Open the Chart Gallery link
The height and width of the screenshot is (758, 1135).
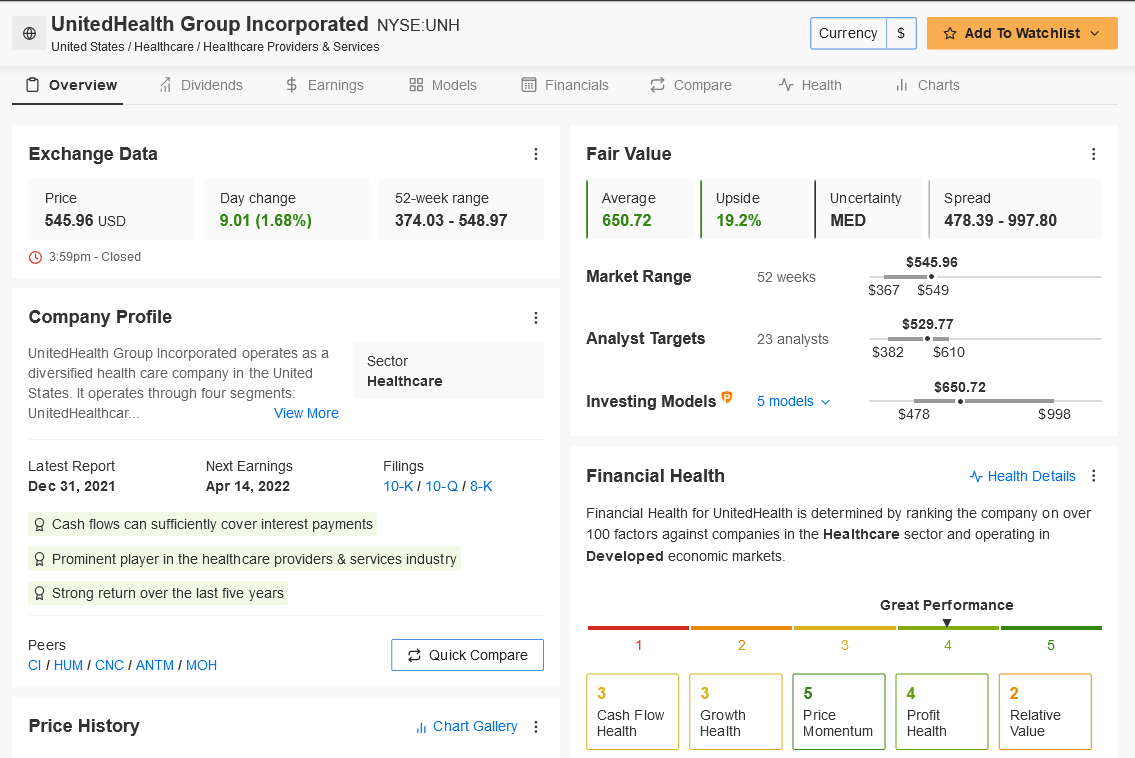tap(467, 727)
